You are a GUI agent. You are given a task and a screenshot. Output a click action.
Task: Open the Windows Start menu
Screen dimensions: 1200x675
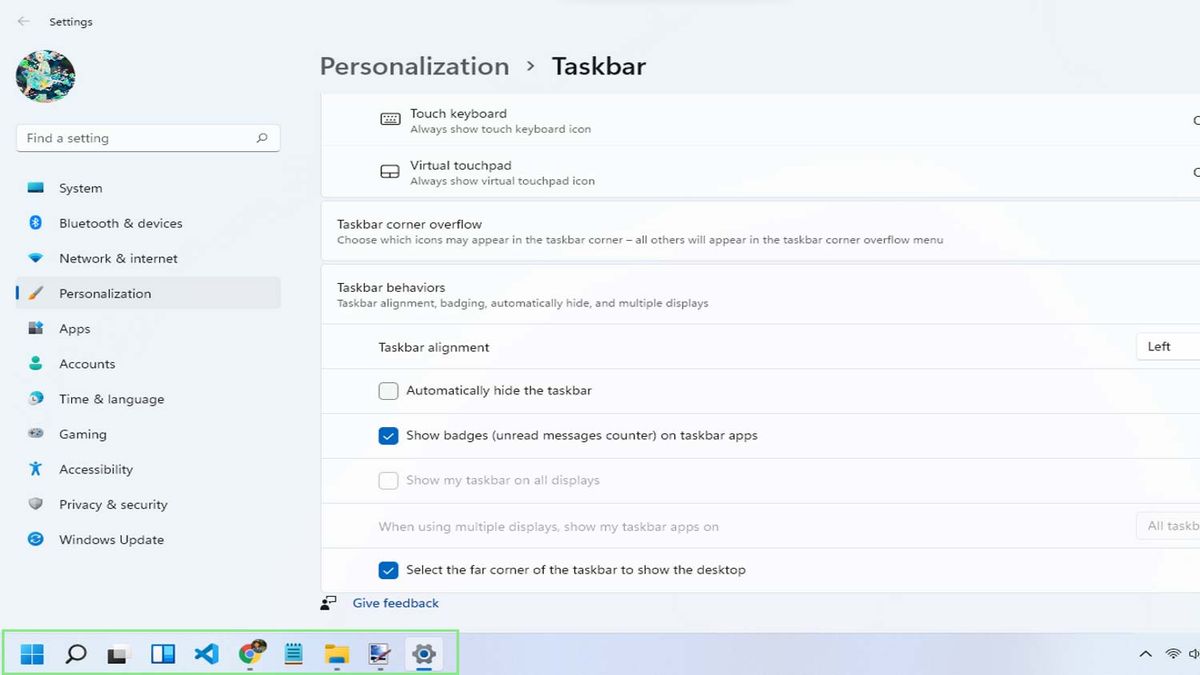tap(31, 653)
